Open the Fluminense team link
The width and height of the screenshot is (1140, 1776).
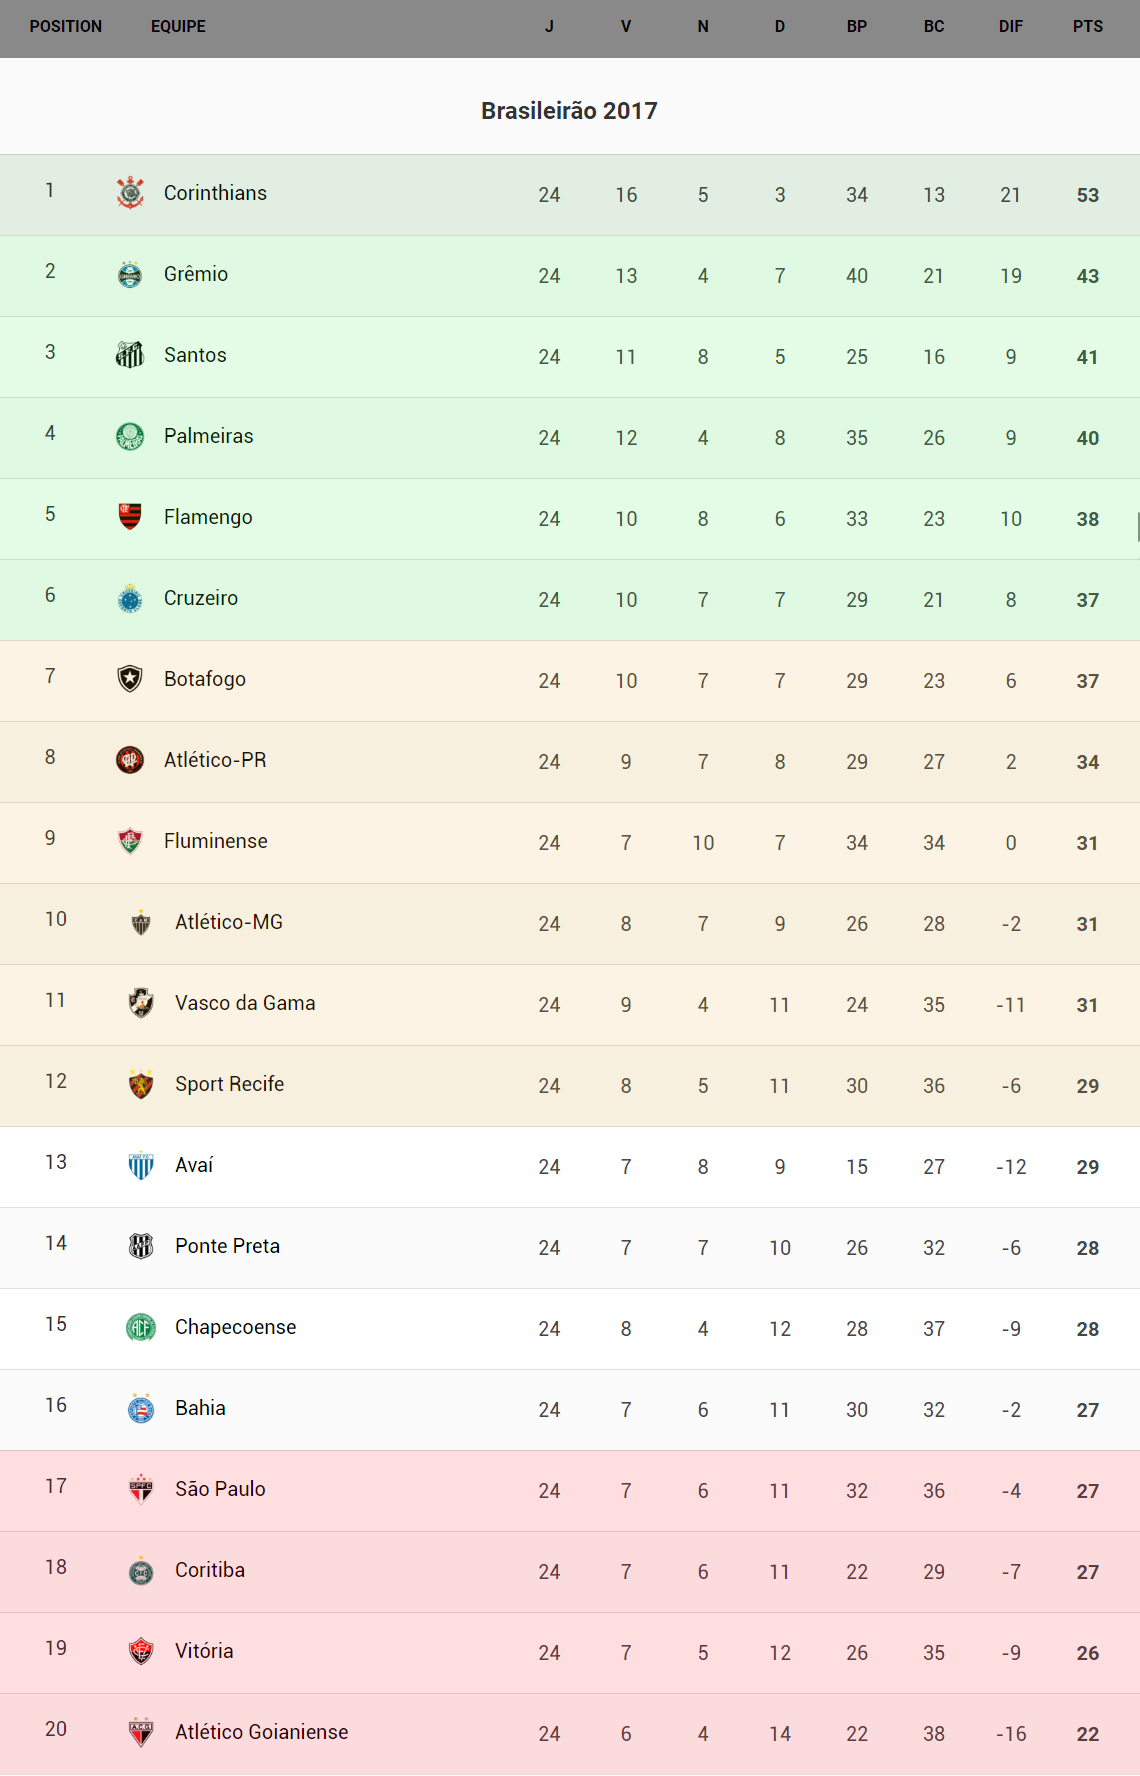(216, 841)
